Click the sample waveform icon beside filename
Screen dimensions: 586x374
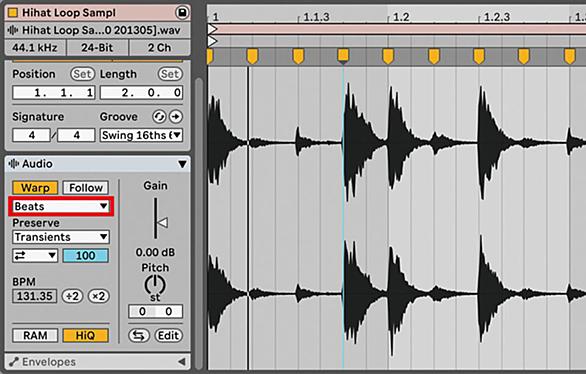(13, 30)
